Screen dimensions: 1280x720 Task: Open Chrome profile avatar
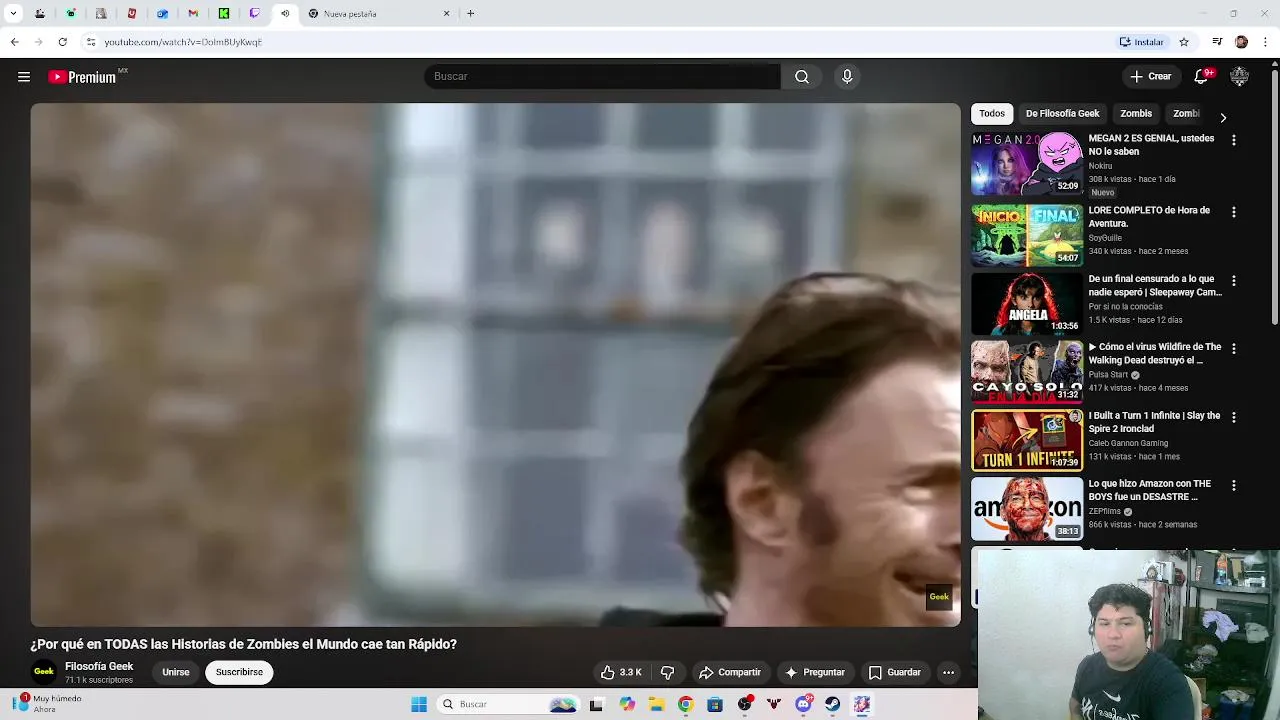[x=1241, y=42]
